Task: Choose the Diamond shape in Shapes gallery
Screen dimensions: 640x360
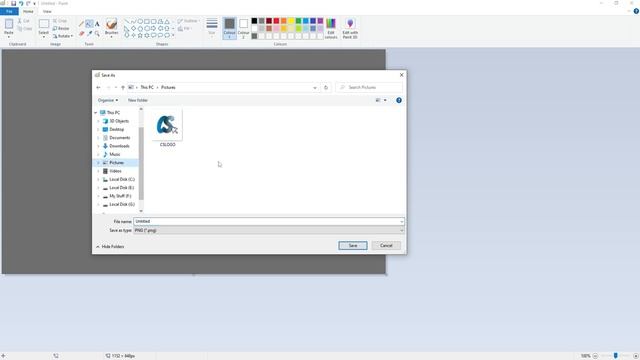Action: 133,29
